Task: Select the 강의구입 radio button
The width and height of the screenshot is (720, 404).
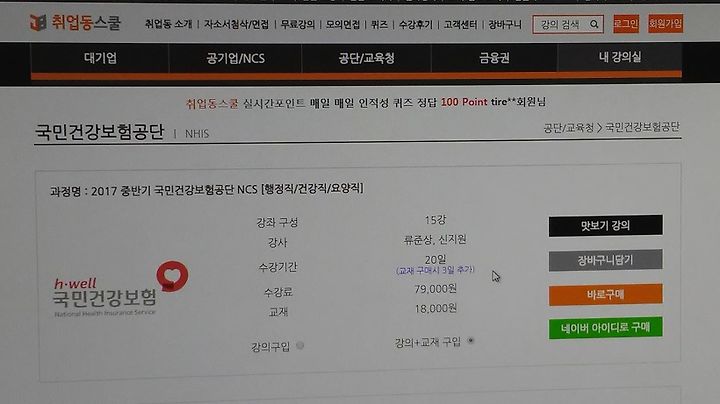Action: click(300, 345)
